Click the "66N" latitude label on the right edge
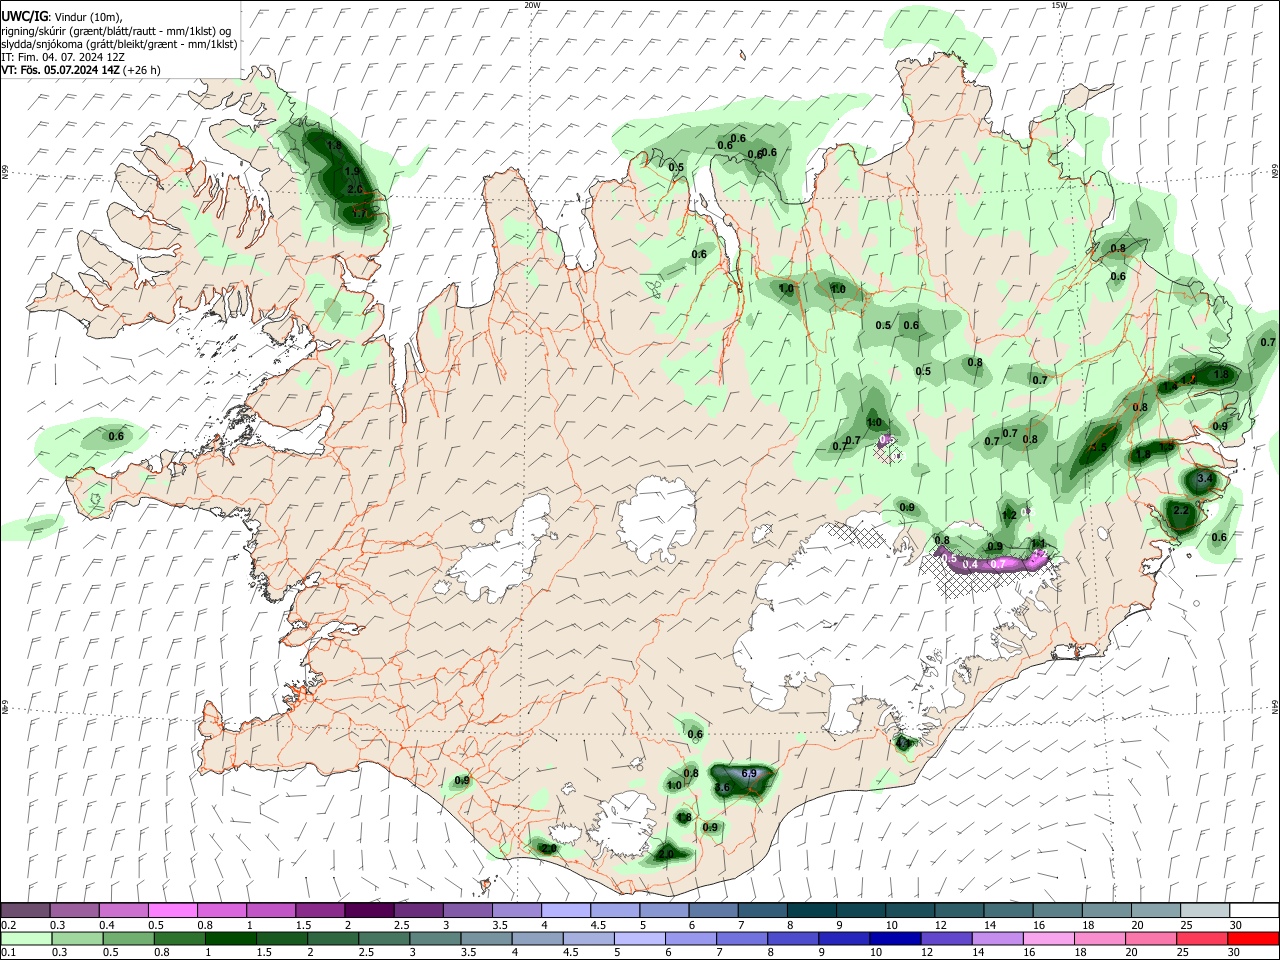The image size is (1280, 960). pos(1275,173)
